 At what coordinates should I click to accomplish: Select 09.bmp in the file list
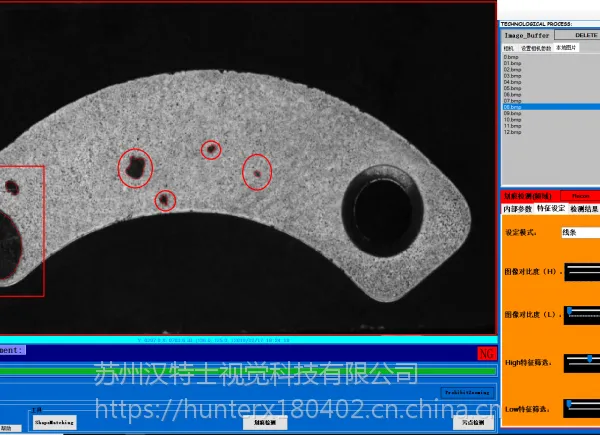click(512, 113)
